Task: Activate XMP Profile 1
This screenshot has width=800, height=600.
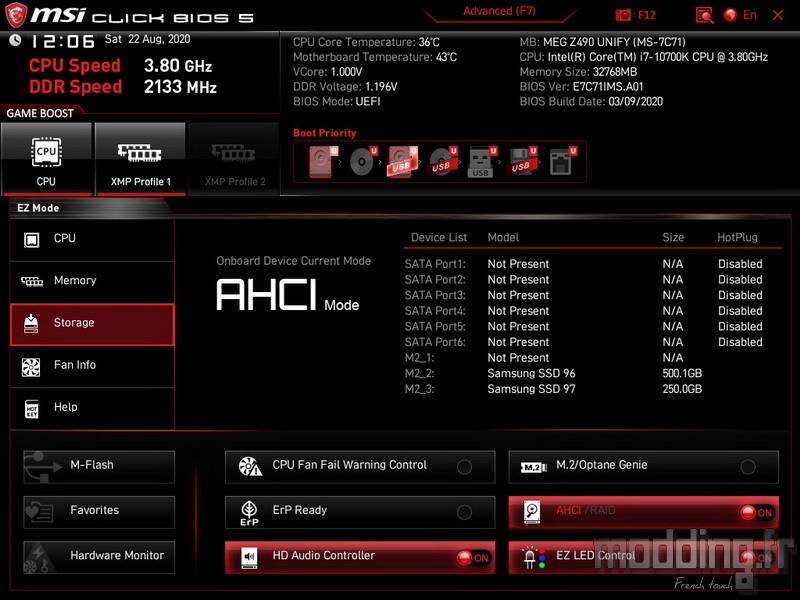Action: [140, 159]
